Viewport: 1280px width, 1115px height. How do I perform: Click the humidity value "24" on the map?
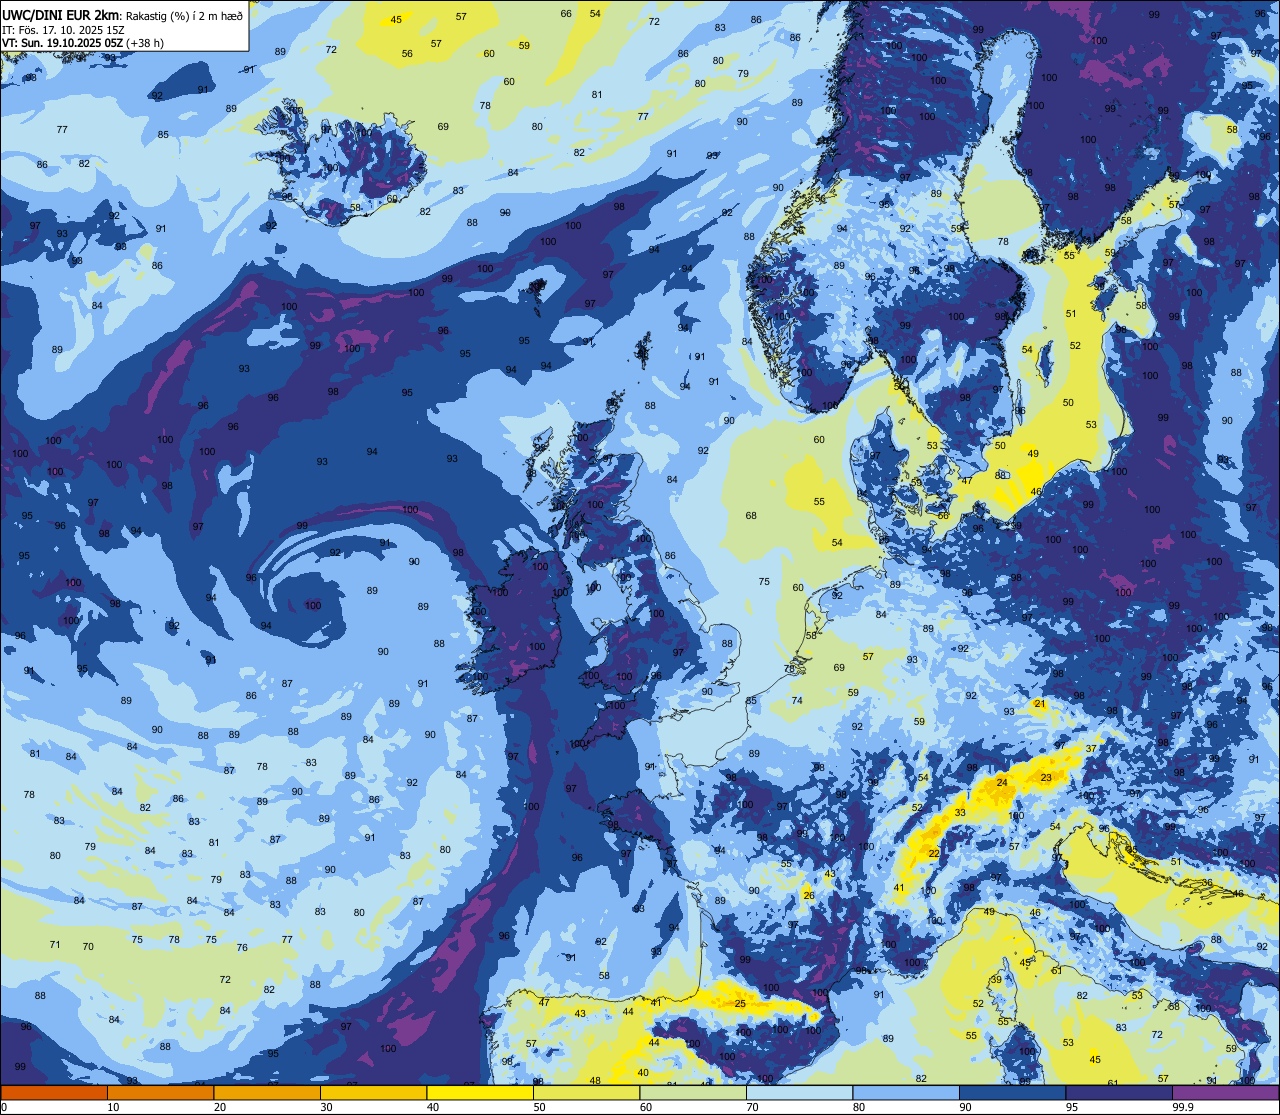[1002, 782]
